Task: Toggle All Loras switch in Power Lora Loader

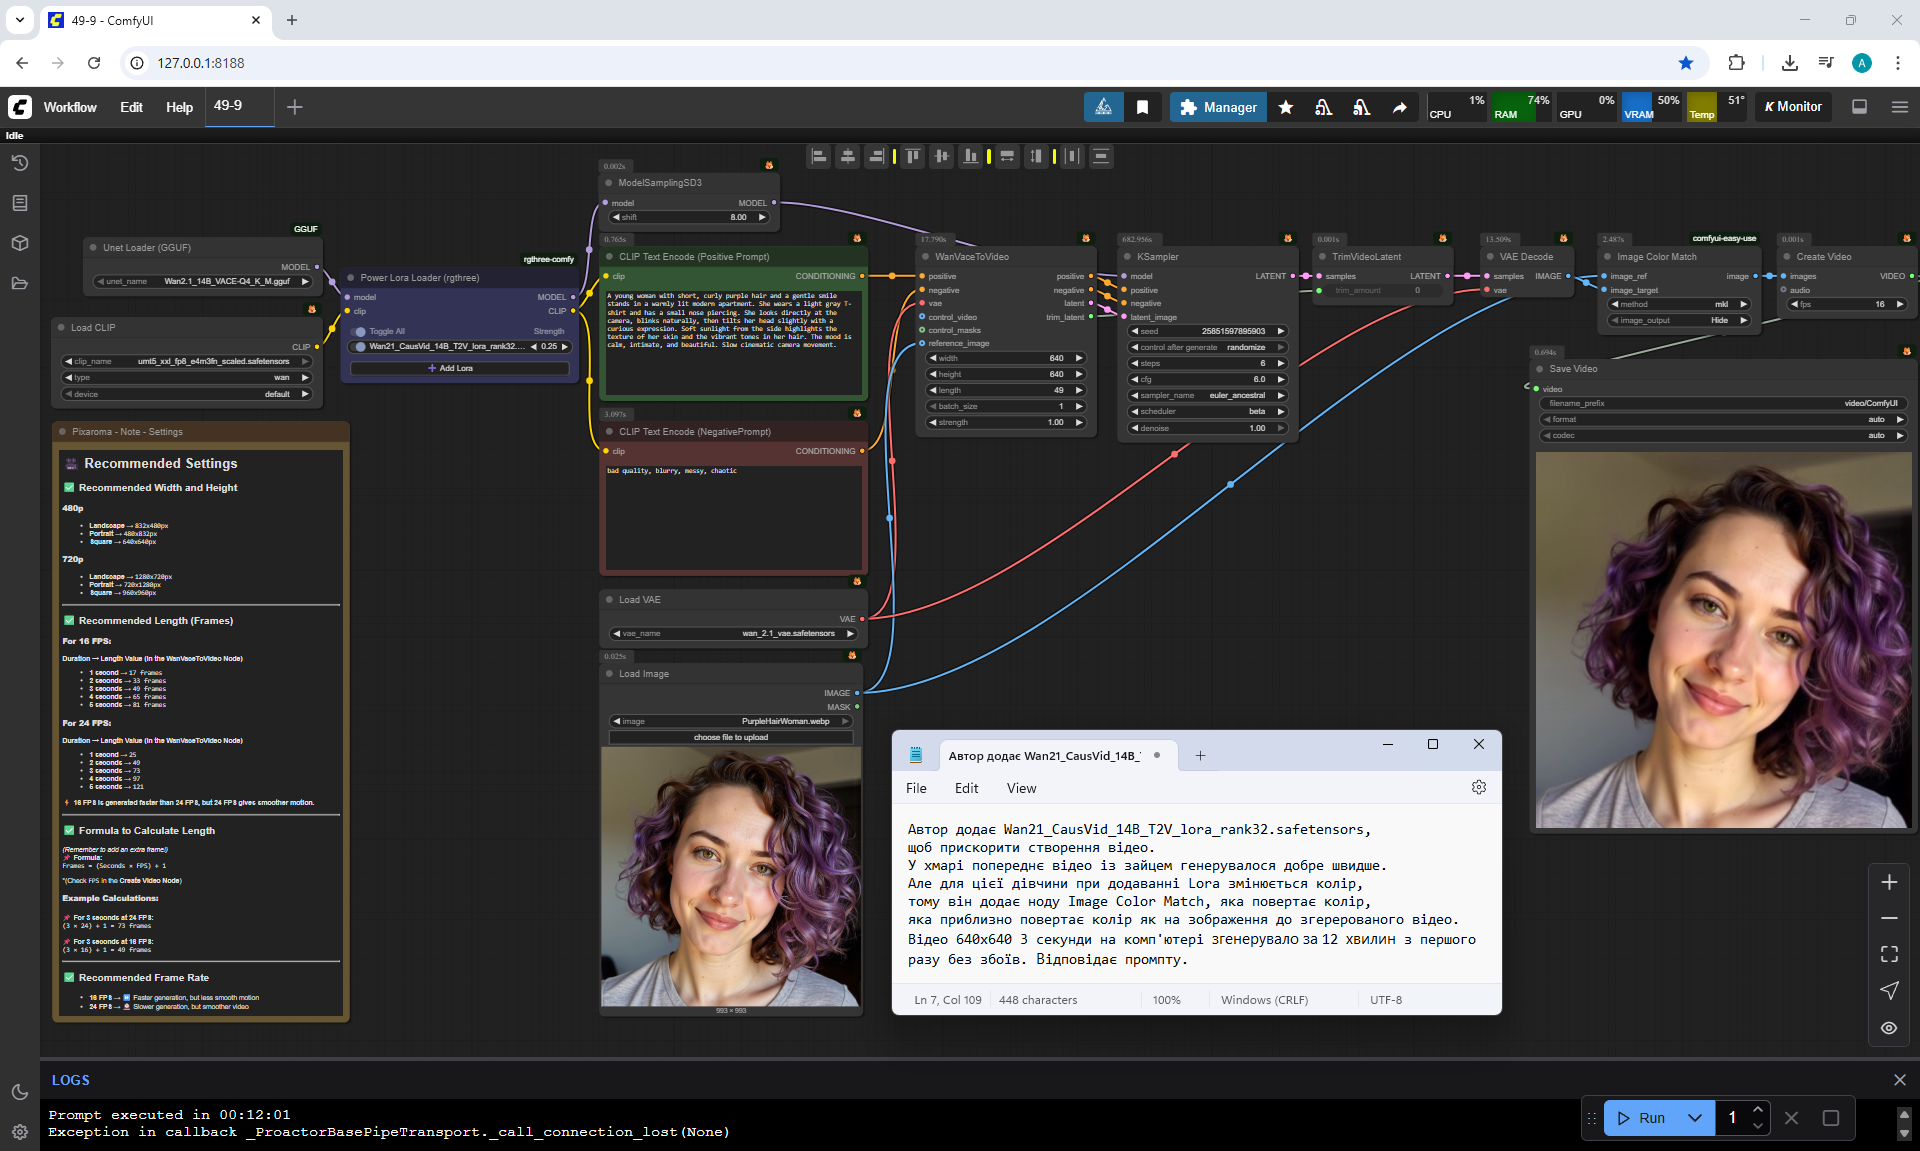Action: pos(360,331)
